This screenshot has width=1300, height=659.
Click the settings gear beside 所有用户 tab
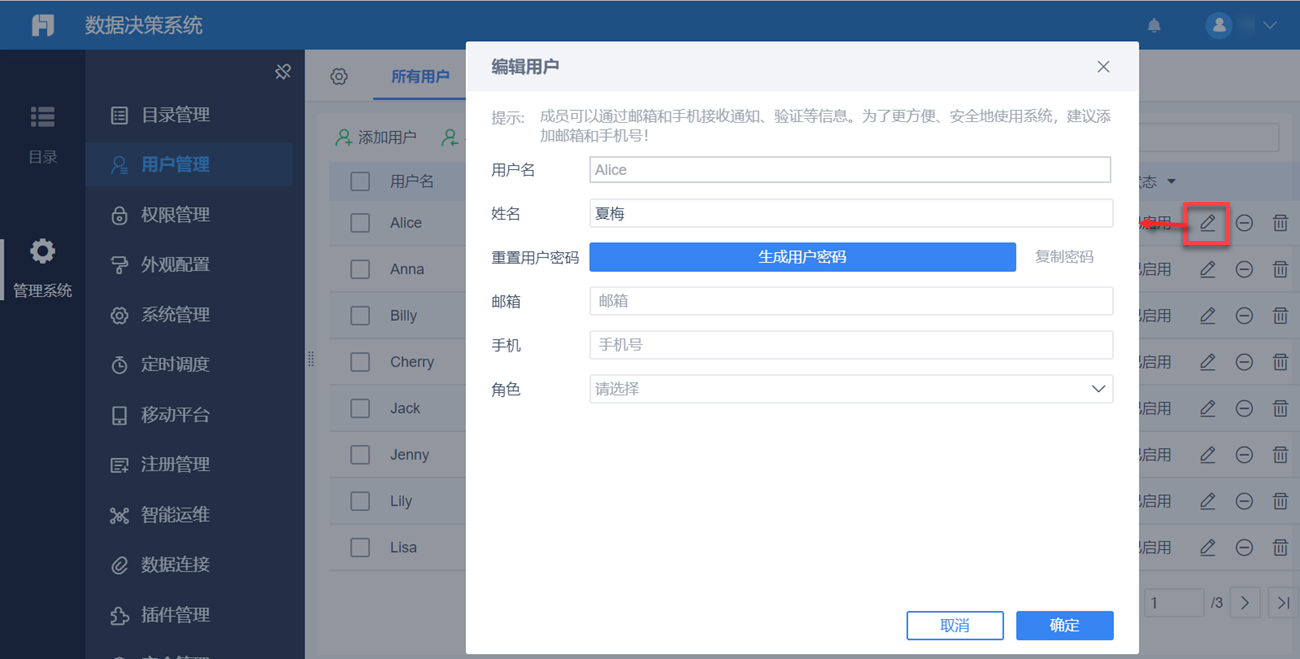[339, 77]
